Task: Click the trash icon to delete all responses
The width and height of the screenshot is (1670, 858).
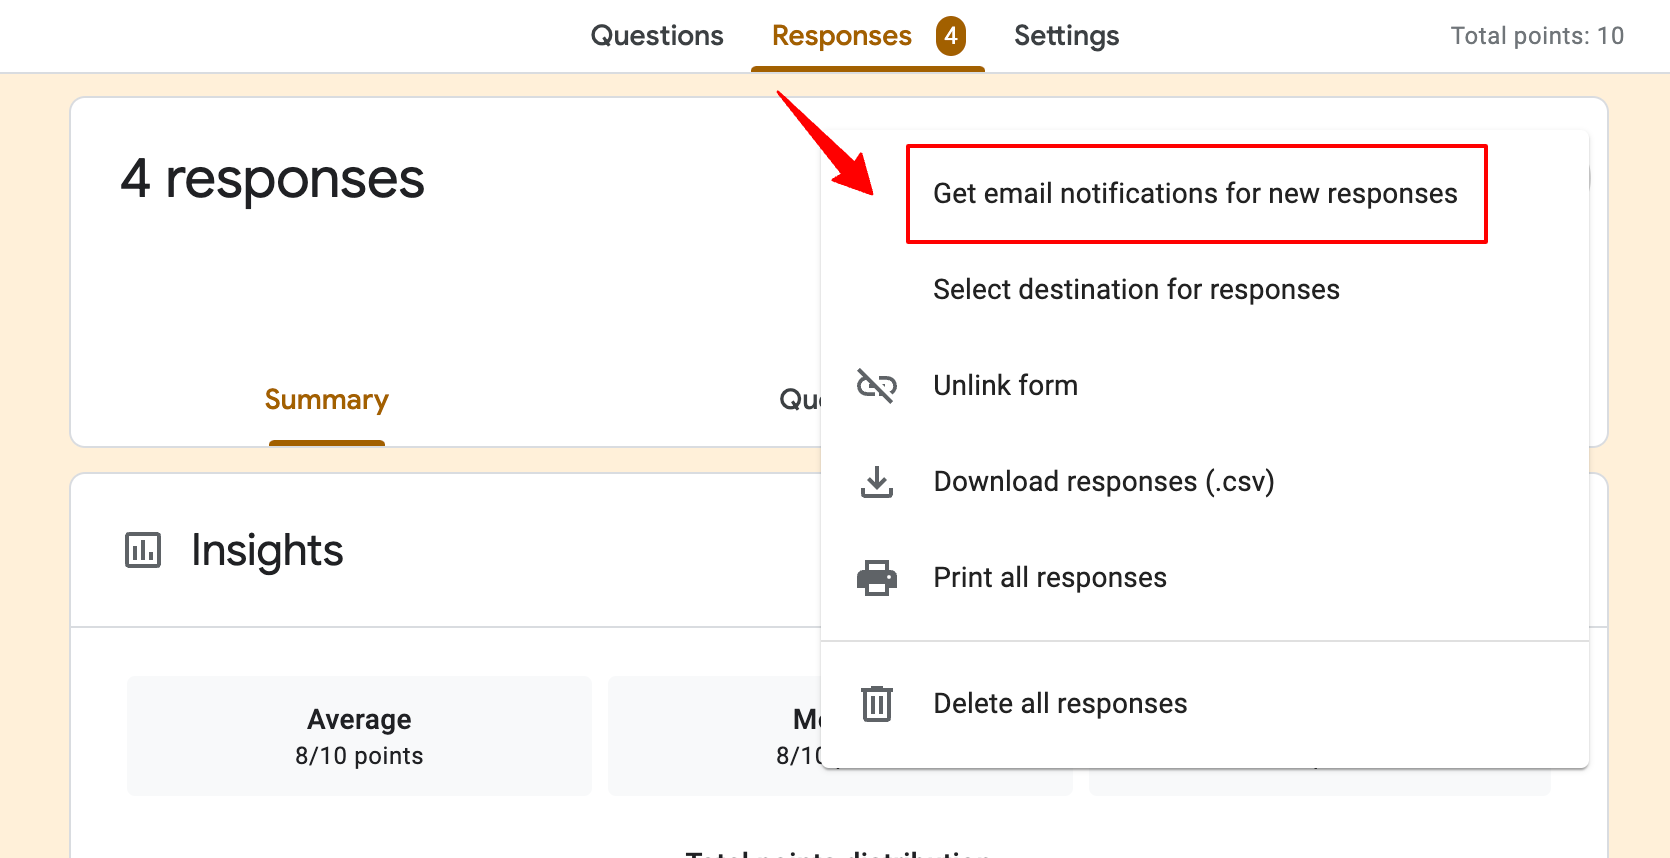Action: pos(877,703)
